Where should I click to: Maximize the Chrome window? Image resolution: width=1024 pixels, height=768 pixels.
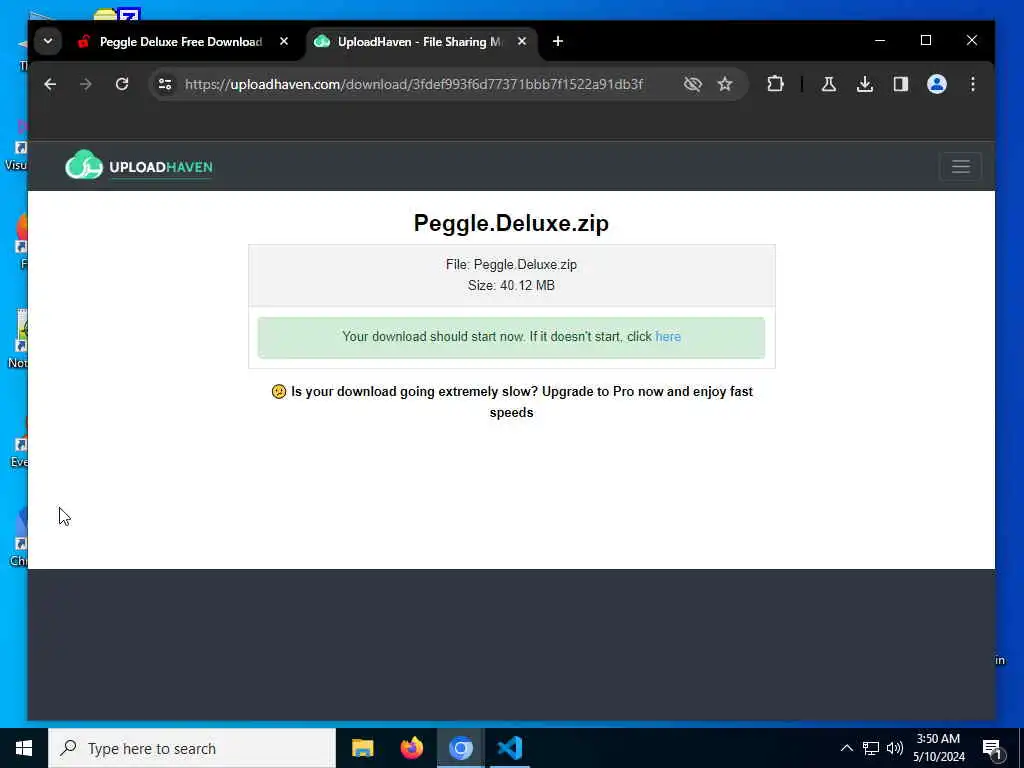[x=925, y=40]
